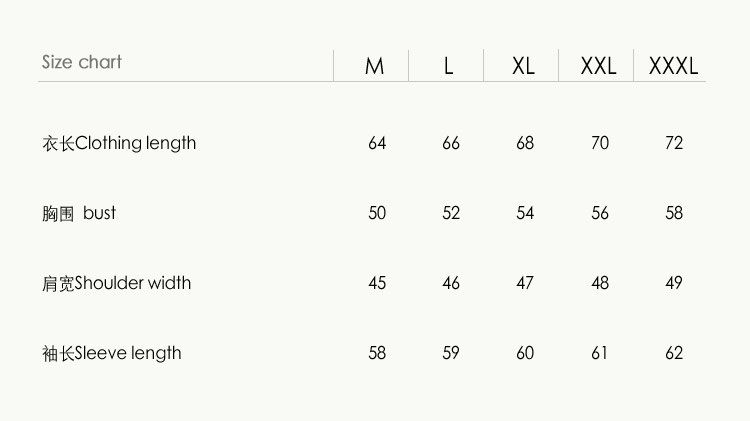Select the XL size column header

(523, 66)
